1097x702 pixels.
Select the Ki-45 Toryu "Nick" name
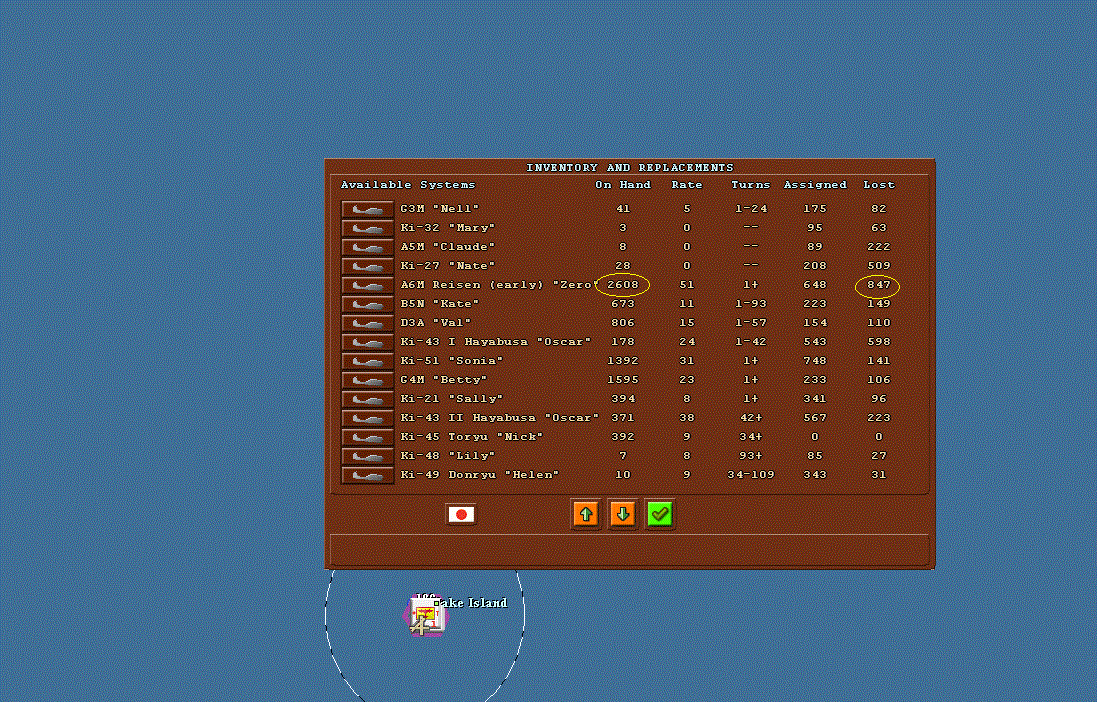[472, 436]
